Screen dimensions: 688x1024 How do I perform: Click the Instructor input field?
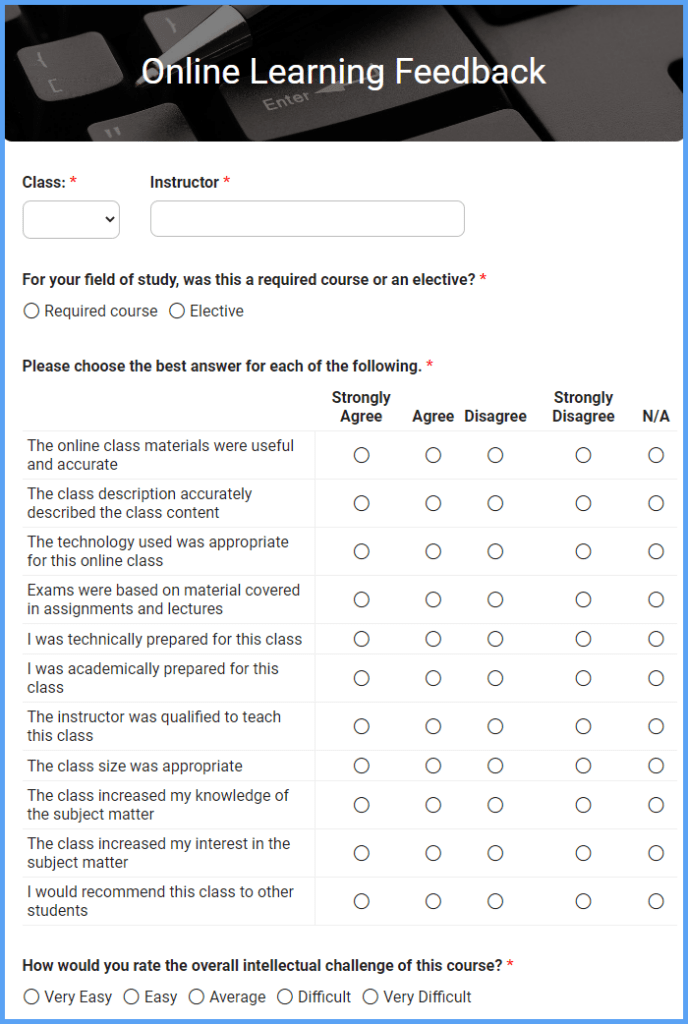(x=306, y=218)
